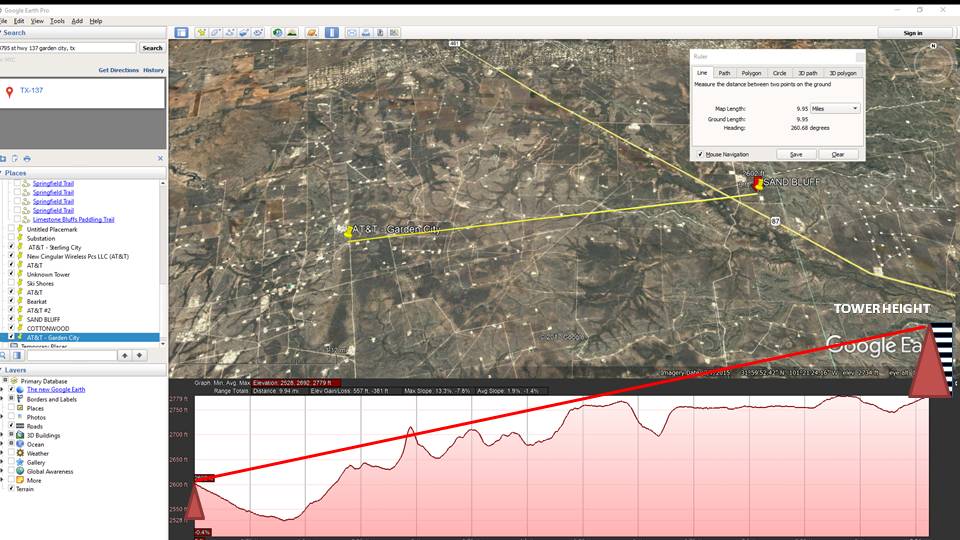This screenshot has height=540, width=960.
Task: Click the copy icon below search results
Action: (x=15, y=159)
